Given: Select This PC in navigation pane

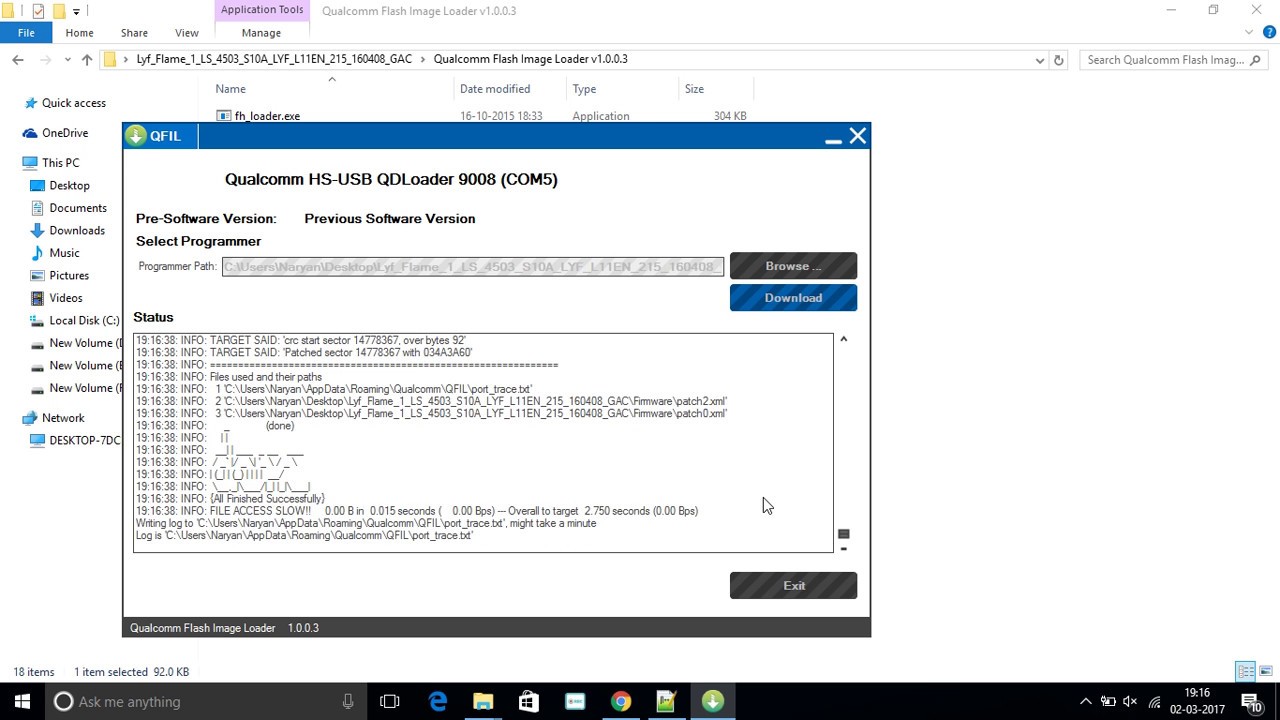Looking at the screenshot, I should pyautogui.click(x=60, y=163).
